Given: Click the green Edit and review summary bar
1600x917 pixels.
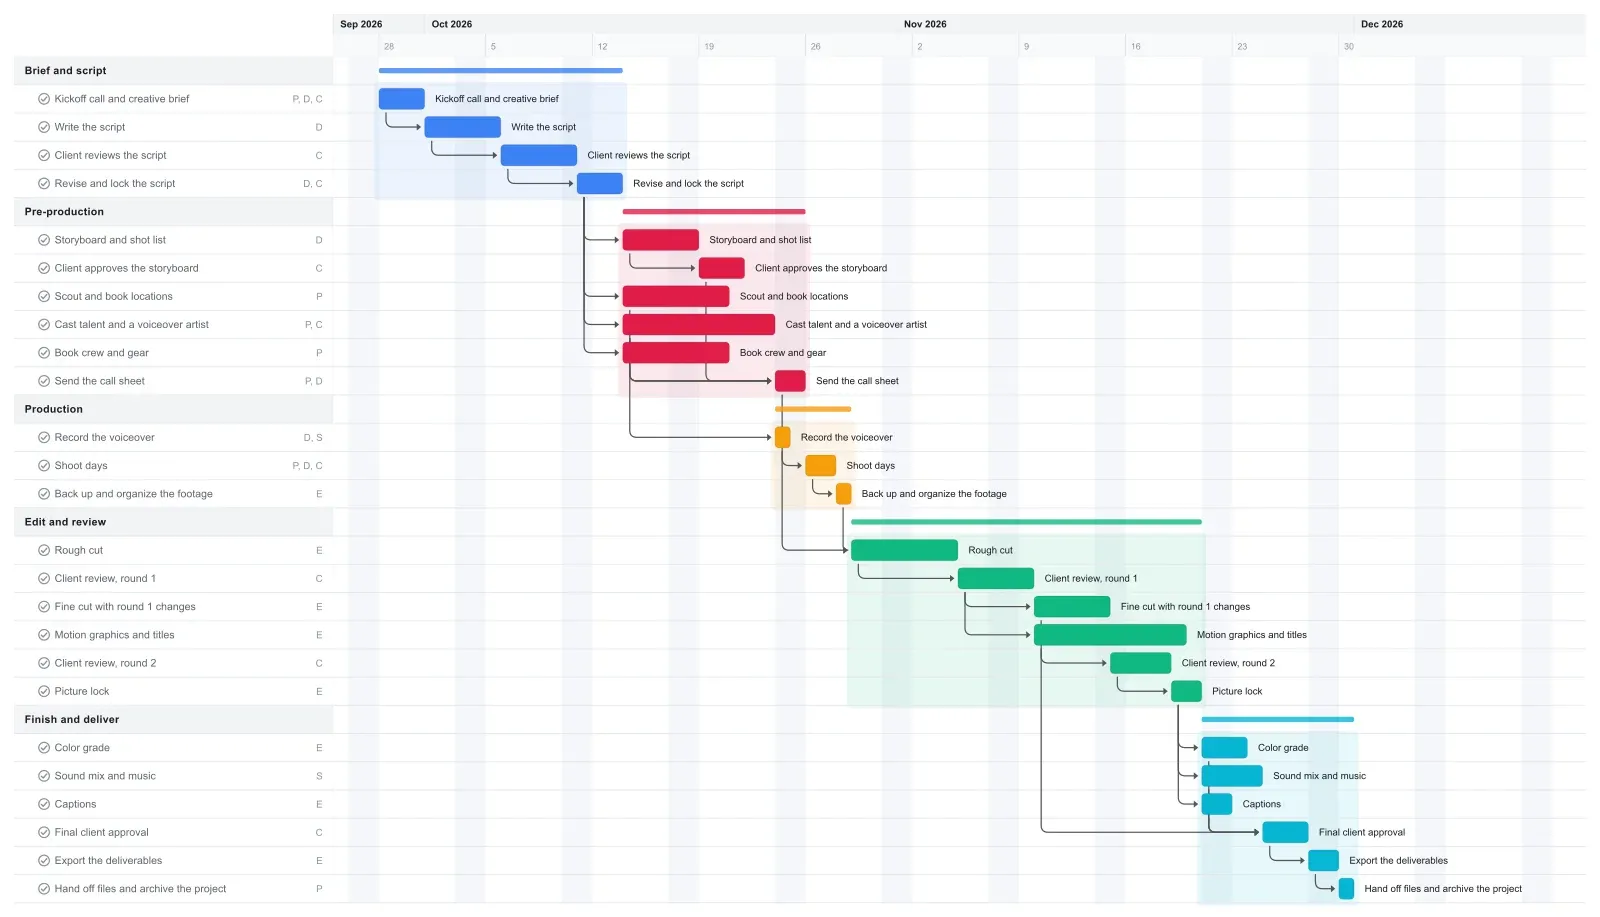Looking at the screenshot, I should pyautogui.click(x=1026, y=522).
